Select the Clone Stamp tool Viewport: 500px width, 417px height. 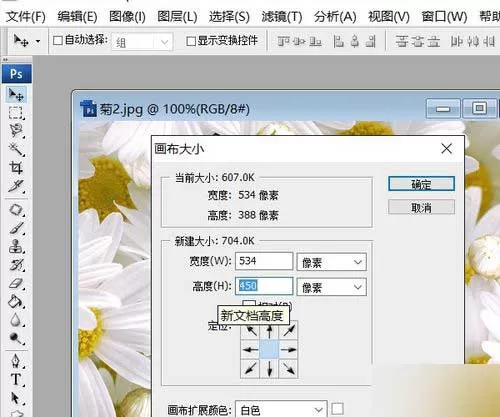click(x=16, y=247)
